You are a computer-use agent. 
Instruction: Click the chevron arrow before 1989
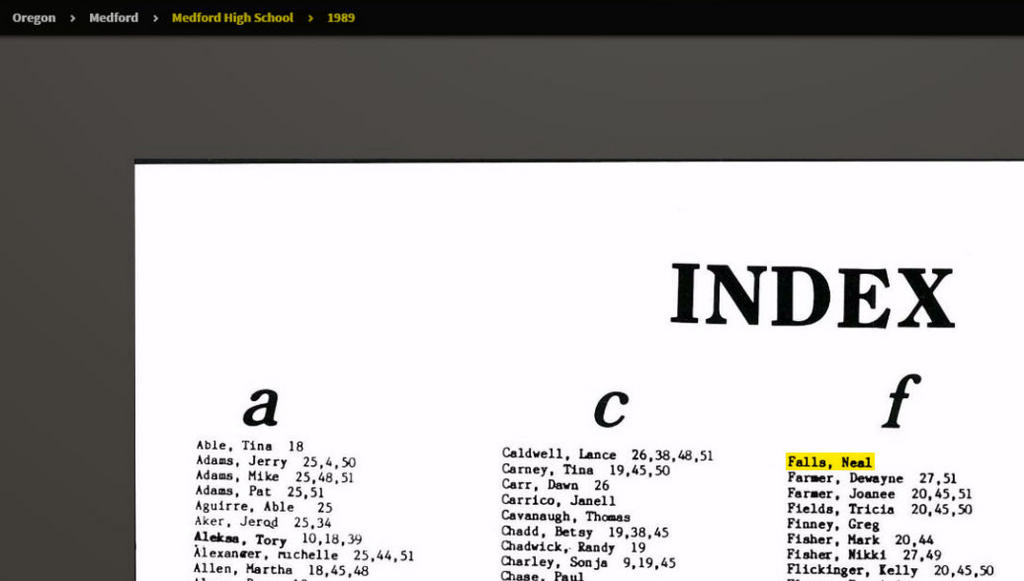(311, 18)
